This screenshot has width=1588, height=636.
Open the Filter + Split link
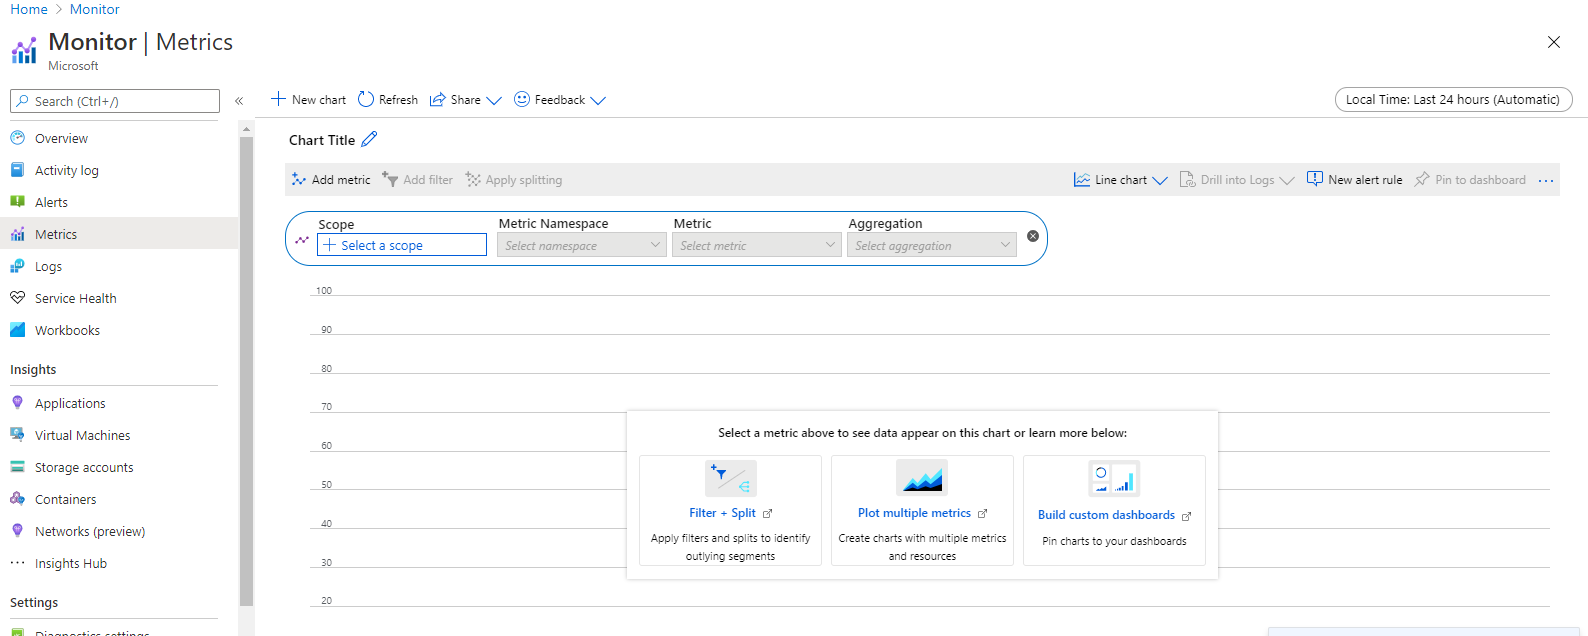pyautogui.click(x=722, y=513)
